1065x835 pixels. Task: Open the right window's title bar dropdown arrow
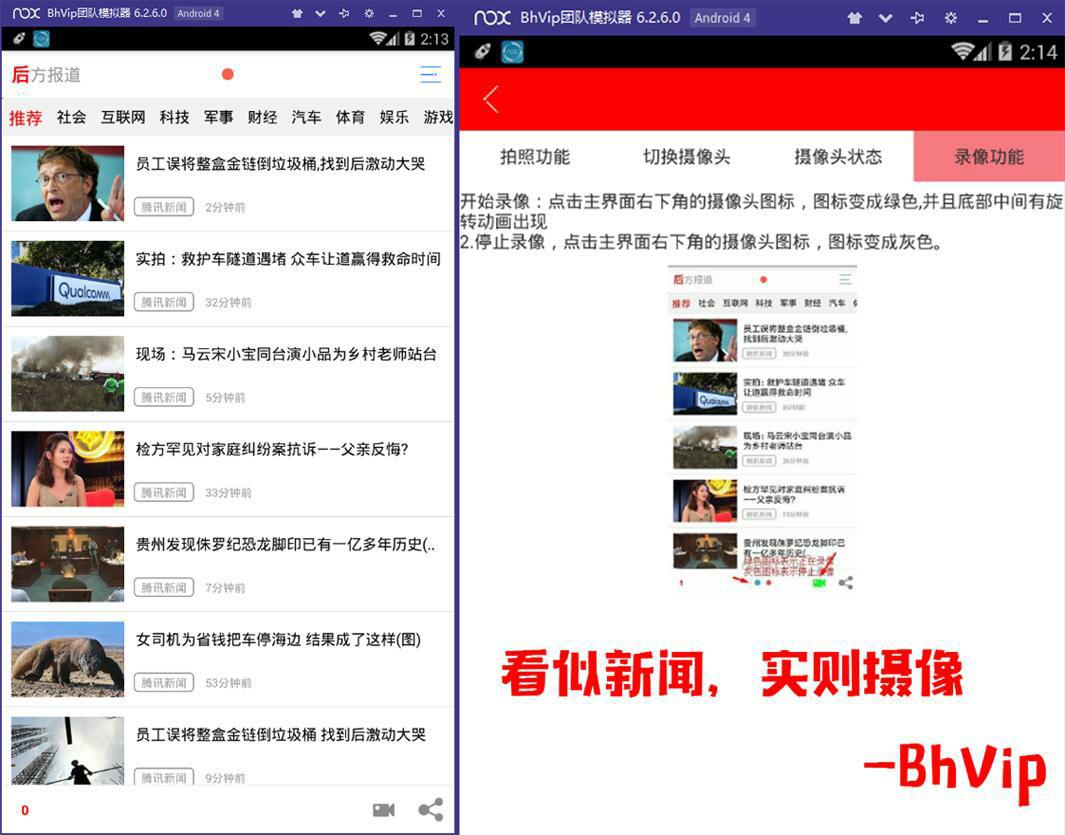point(885,18)
